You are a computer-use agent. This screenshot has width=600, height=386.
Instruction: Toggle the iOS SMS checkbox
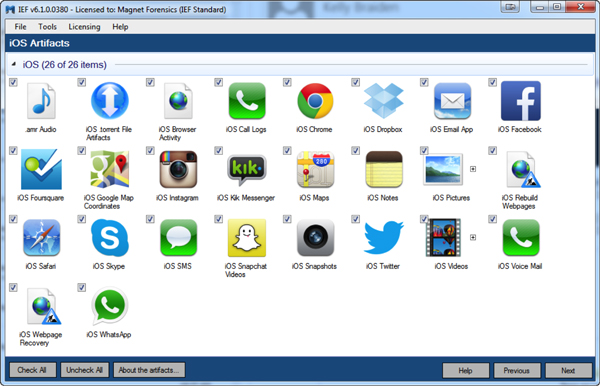[150, 219]
